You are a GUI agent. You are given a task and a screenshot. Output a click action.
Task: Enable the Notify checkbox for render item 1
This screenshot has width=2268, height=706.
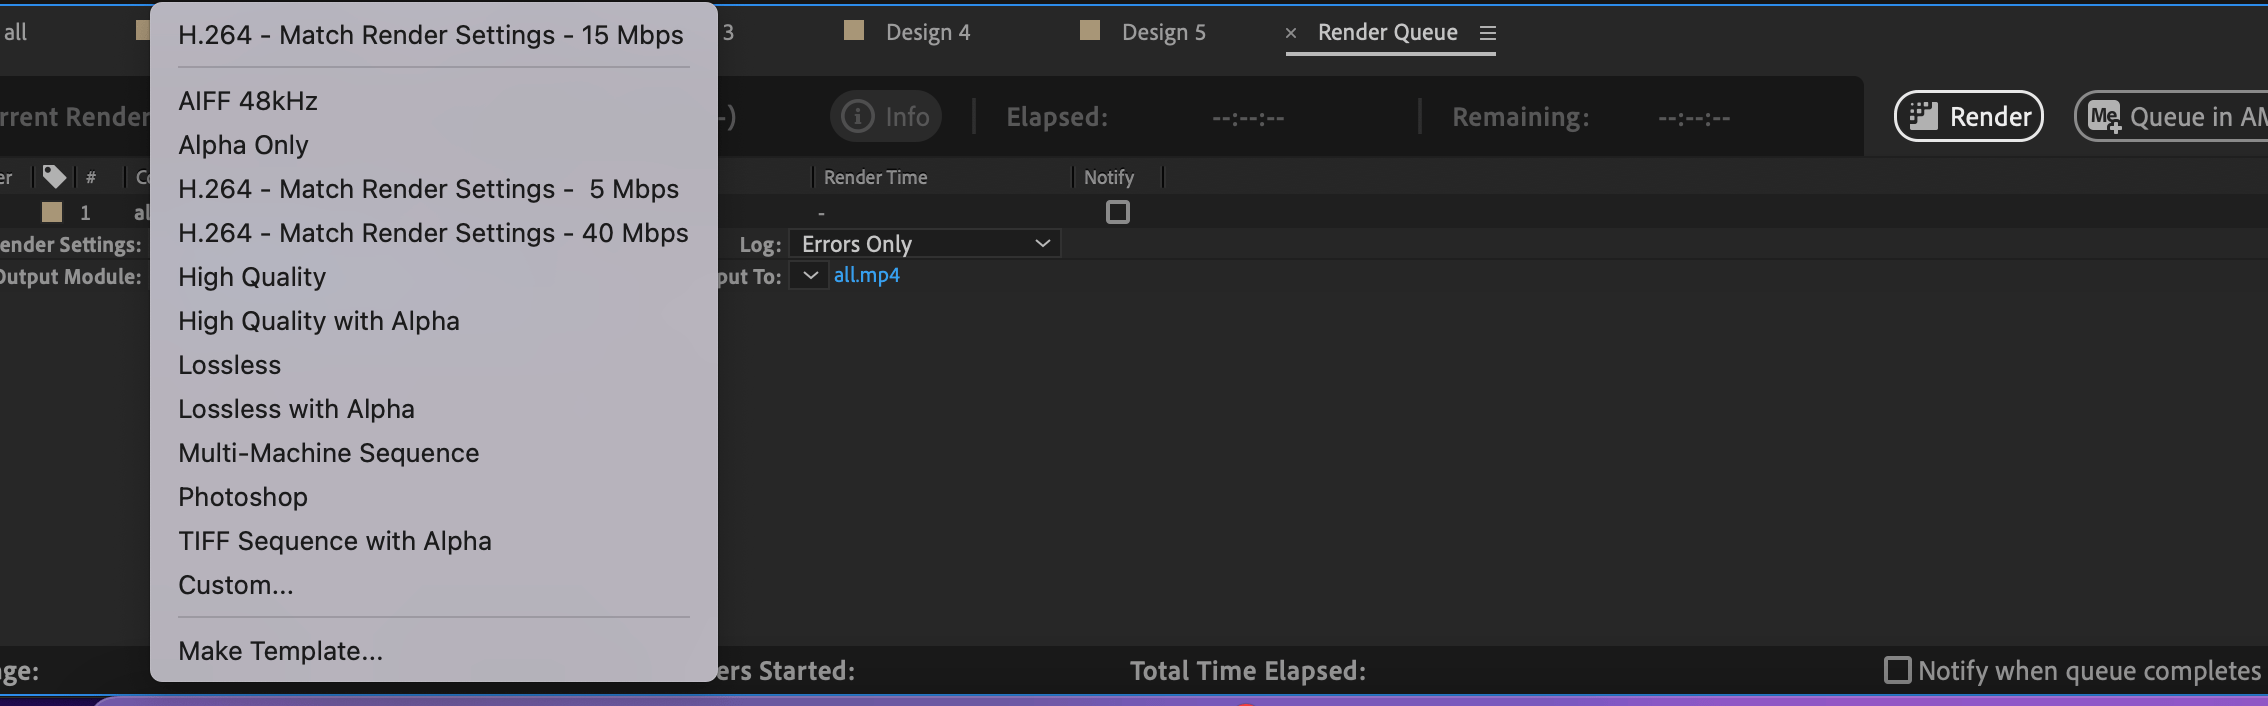[1118, 212]
